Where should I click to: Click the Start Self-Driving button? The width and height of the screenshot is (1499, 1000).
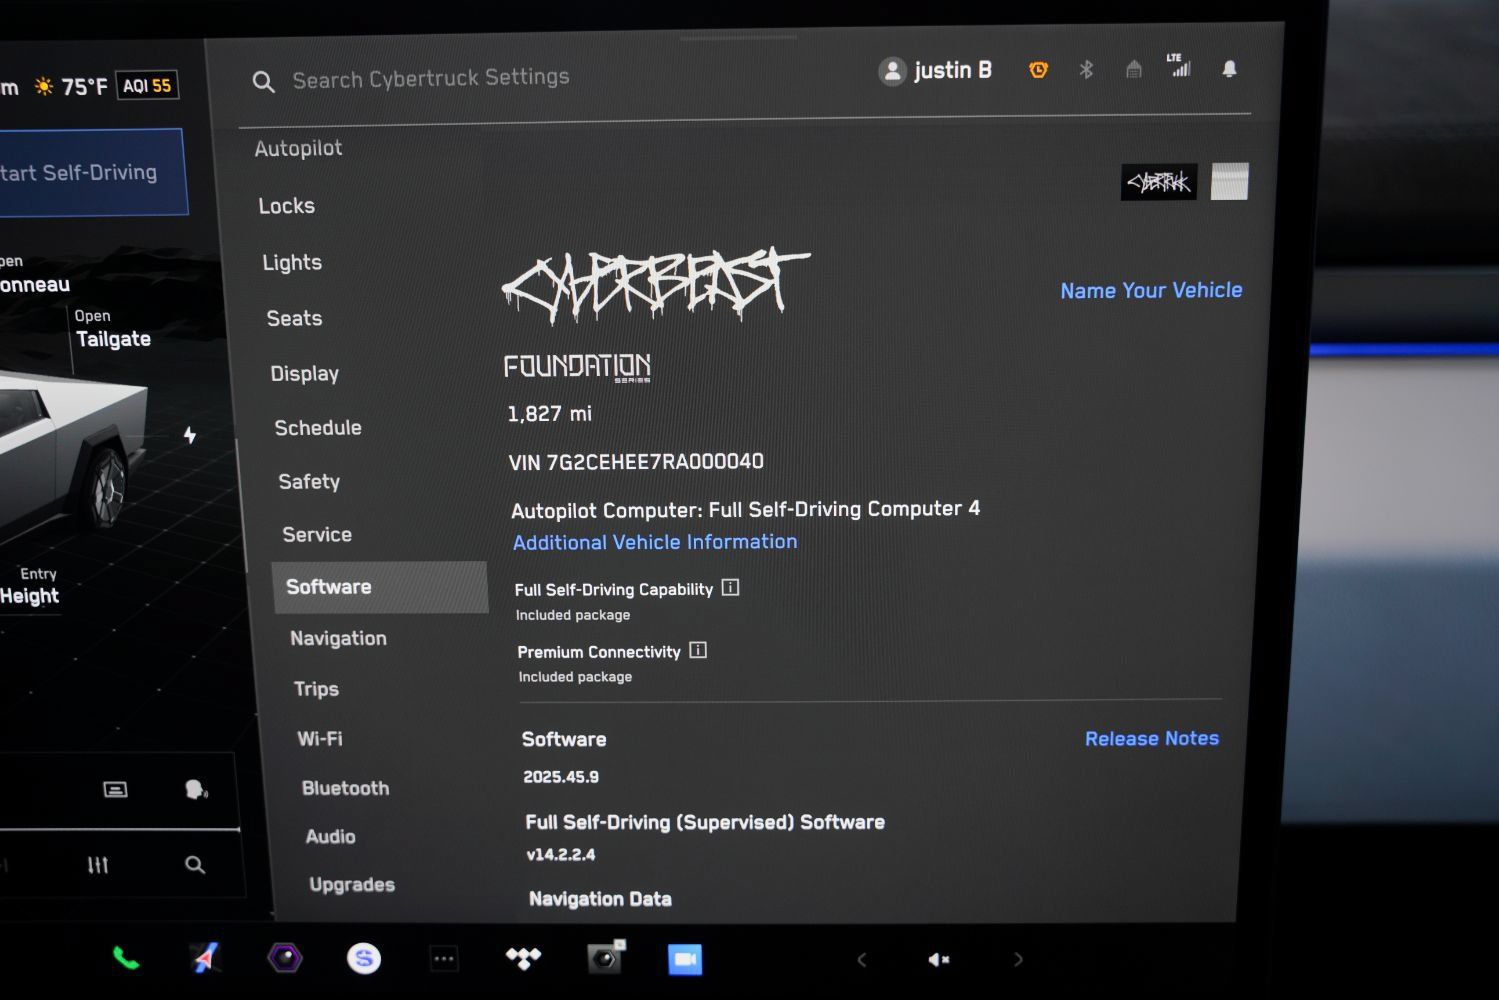[x=92, y=172]
